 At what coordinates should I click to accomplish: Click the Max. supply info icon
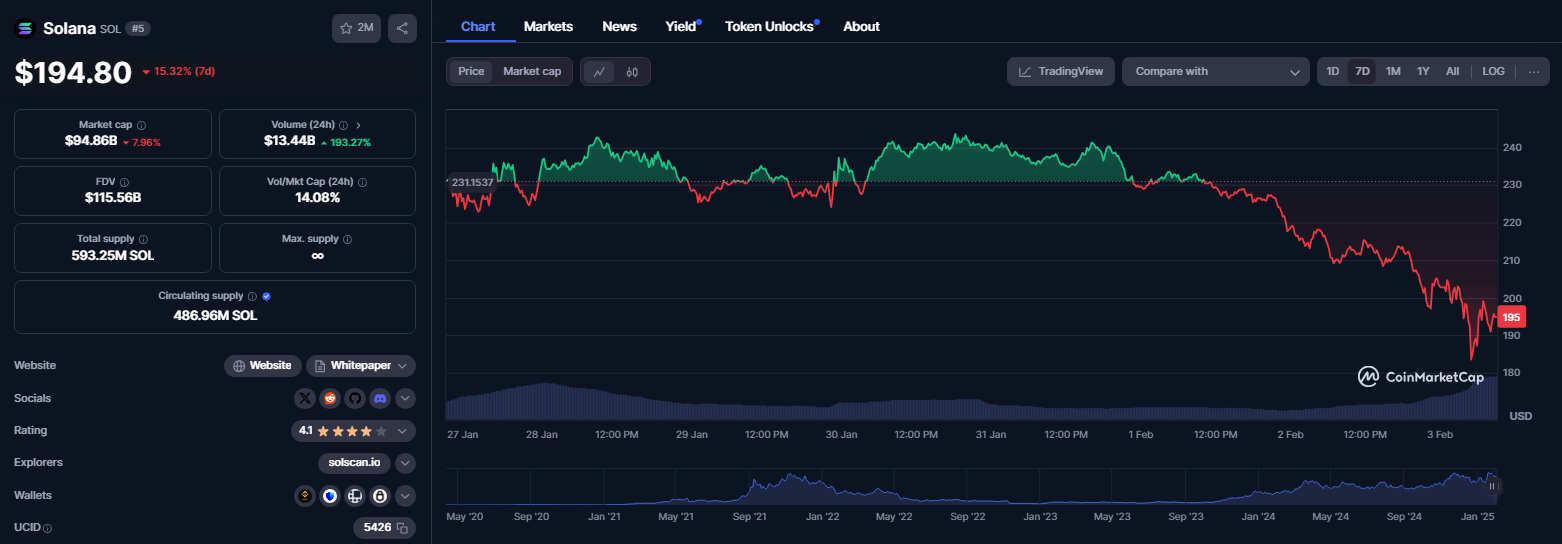tap(347, 239)
